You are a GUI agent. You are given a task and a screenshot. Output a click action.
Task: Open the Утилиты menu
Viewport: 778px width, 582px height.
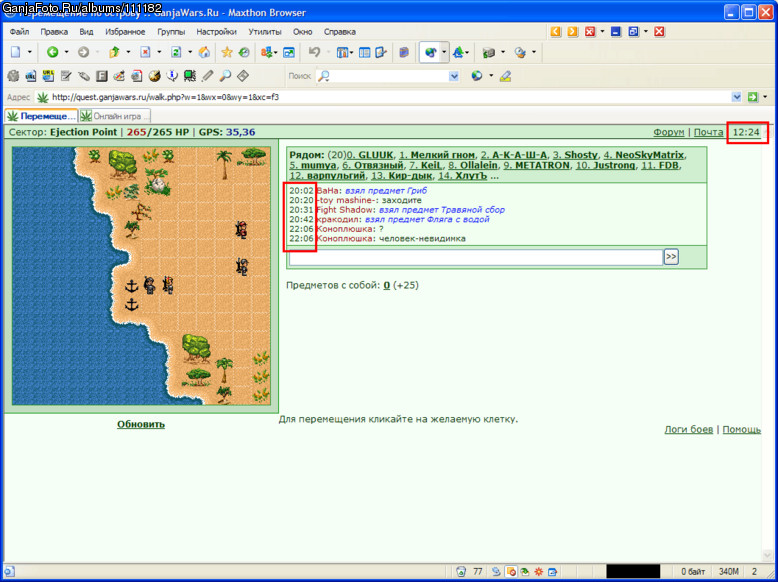[x=265, y=32]
